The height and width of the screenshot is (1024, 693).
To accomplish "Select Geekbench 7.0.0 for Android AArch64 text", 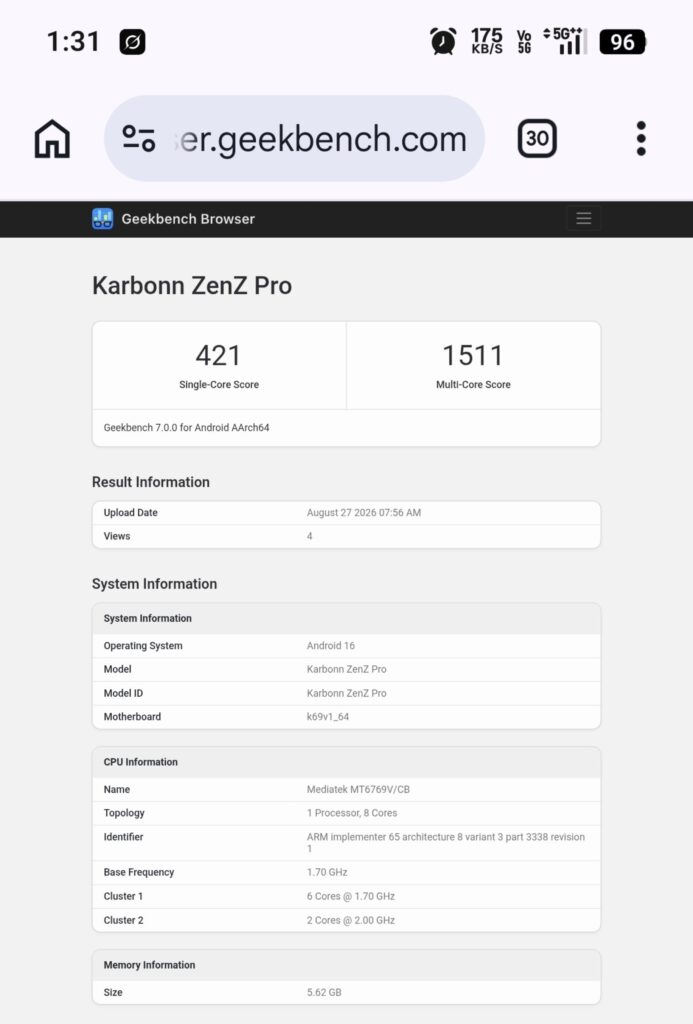I will pos(186,428).
